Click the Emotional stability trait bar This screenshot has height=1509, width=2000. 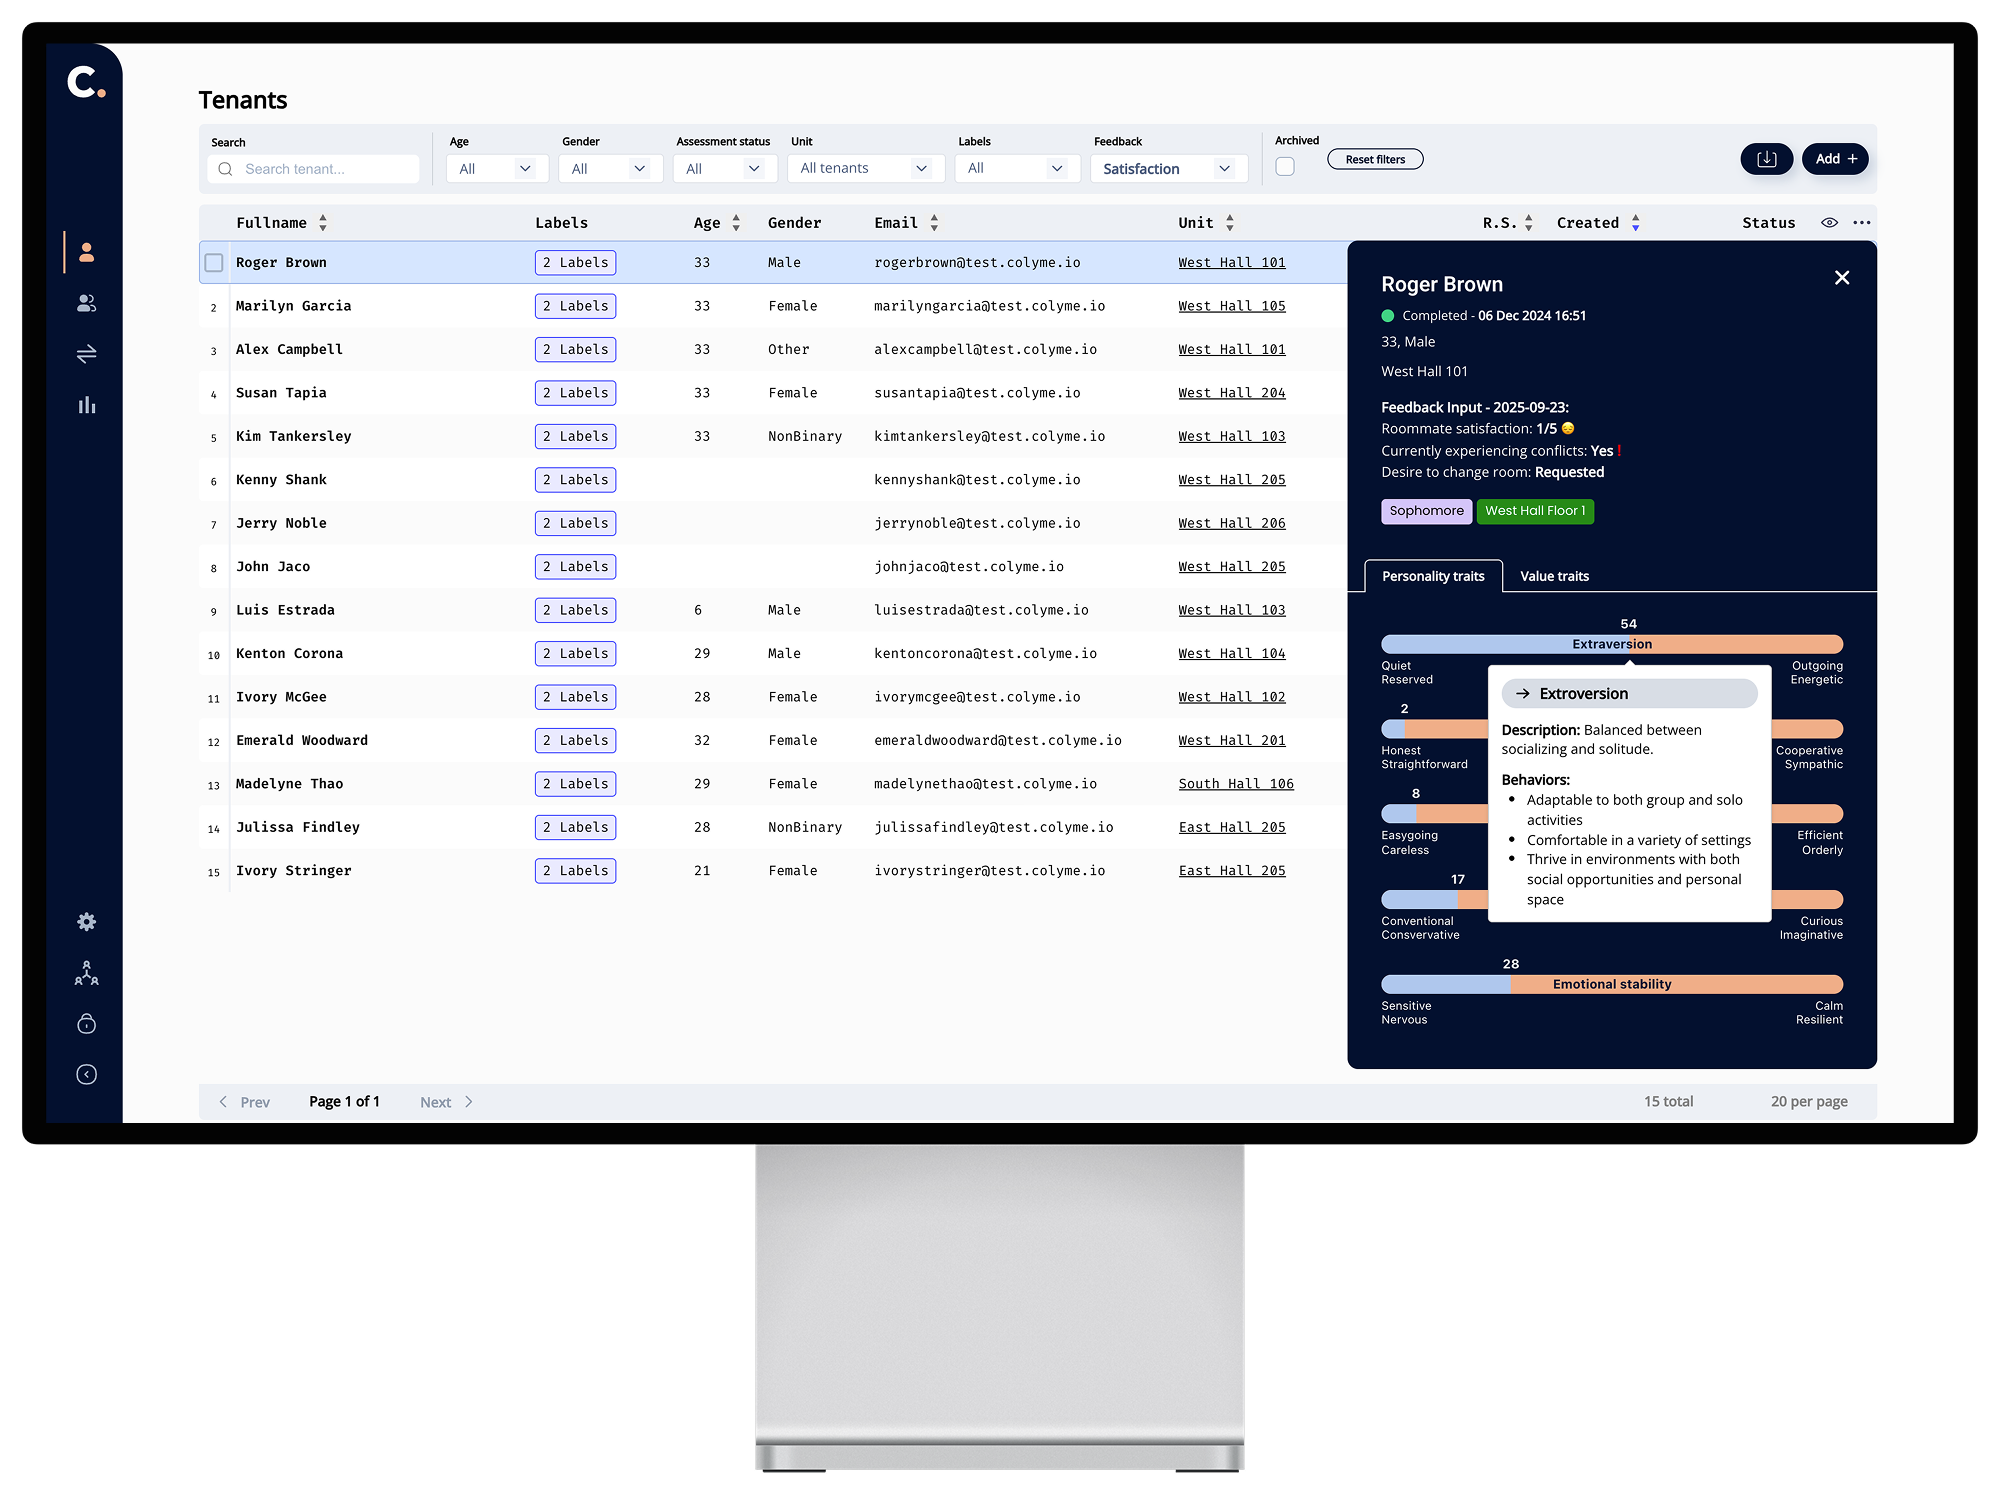pyautogui.click(x=1611, y=984)
